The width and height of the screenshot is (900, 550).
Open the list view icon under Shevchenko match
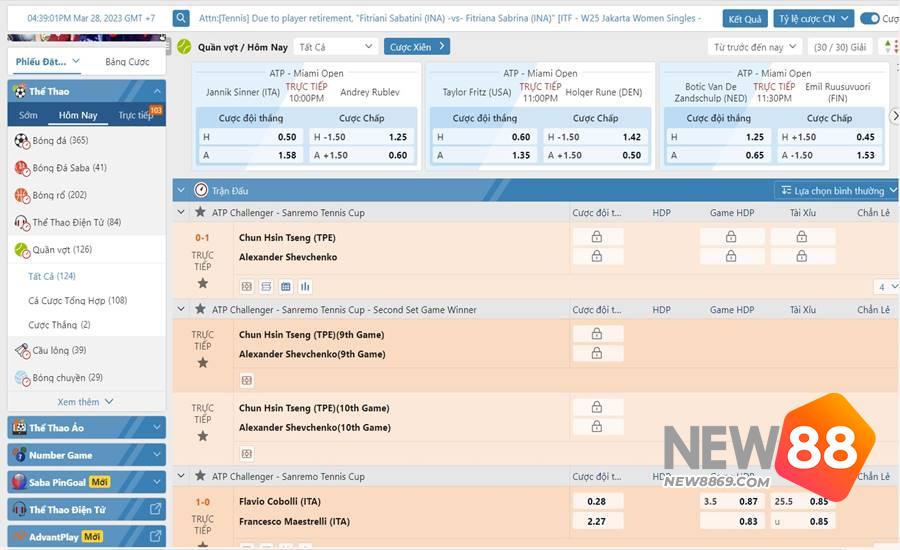[x=266, y=286]
